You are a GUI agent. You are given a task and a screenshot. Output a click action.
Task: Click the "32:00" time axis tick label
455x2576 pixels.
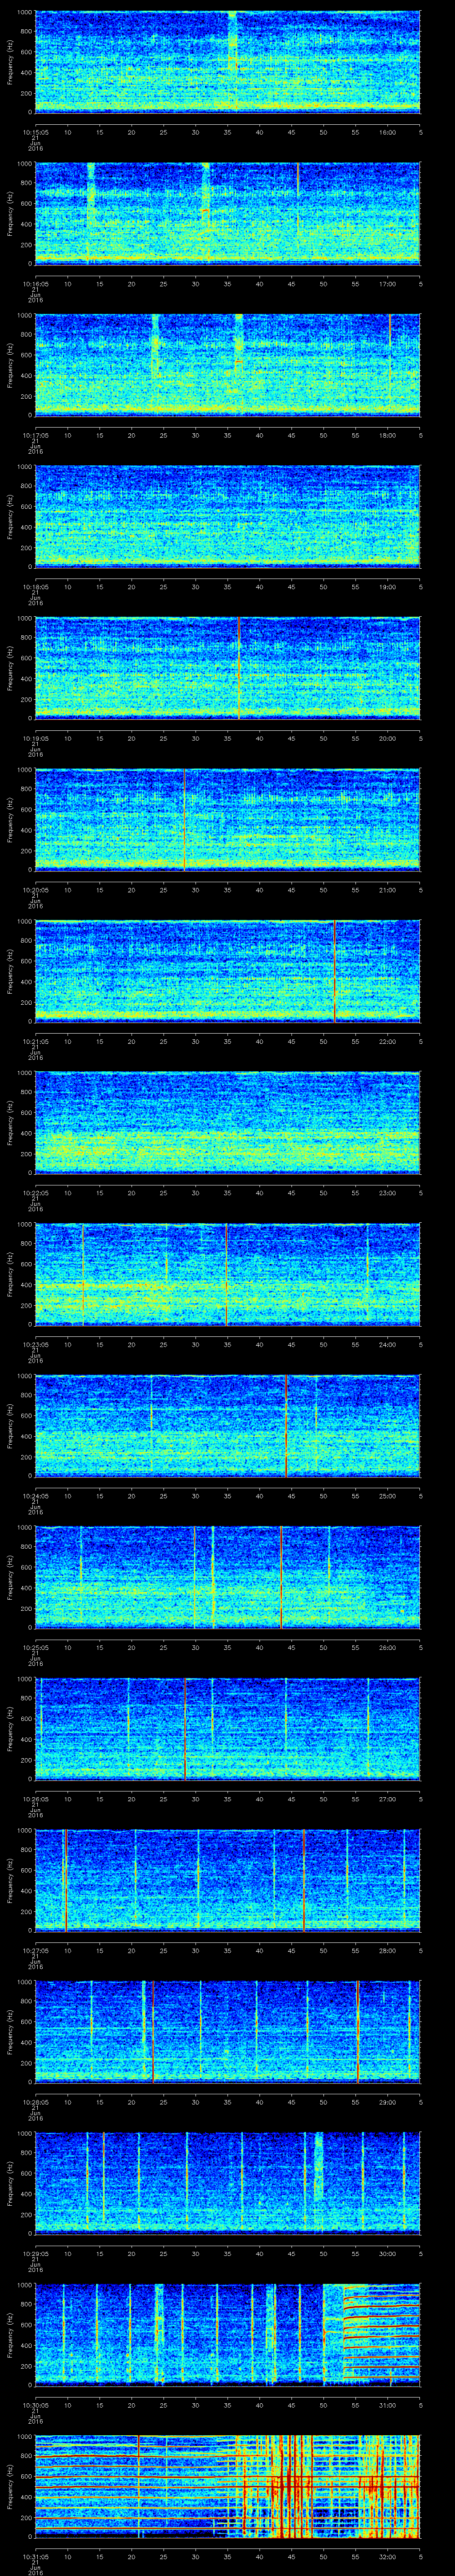(388, 2556)
